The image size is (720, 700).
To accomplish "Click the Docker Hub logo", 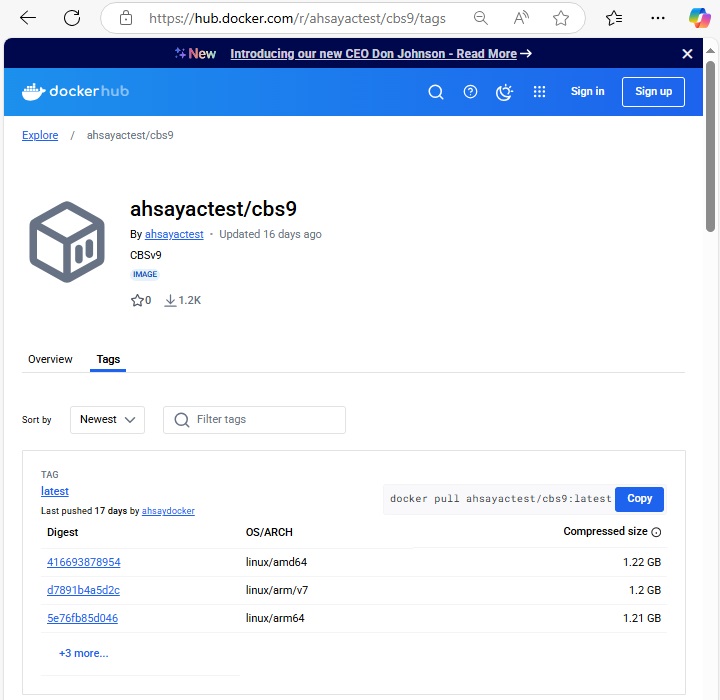I will tap(75, 91).
